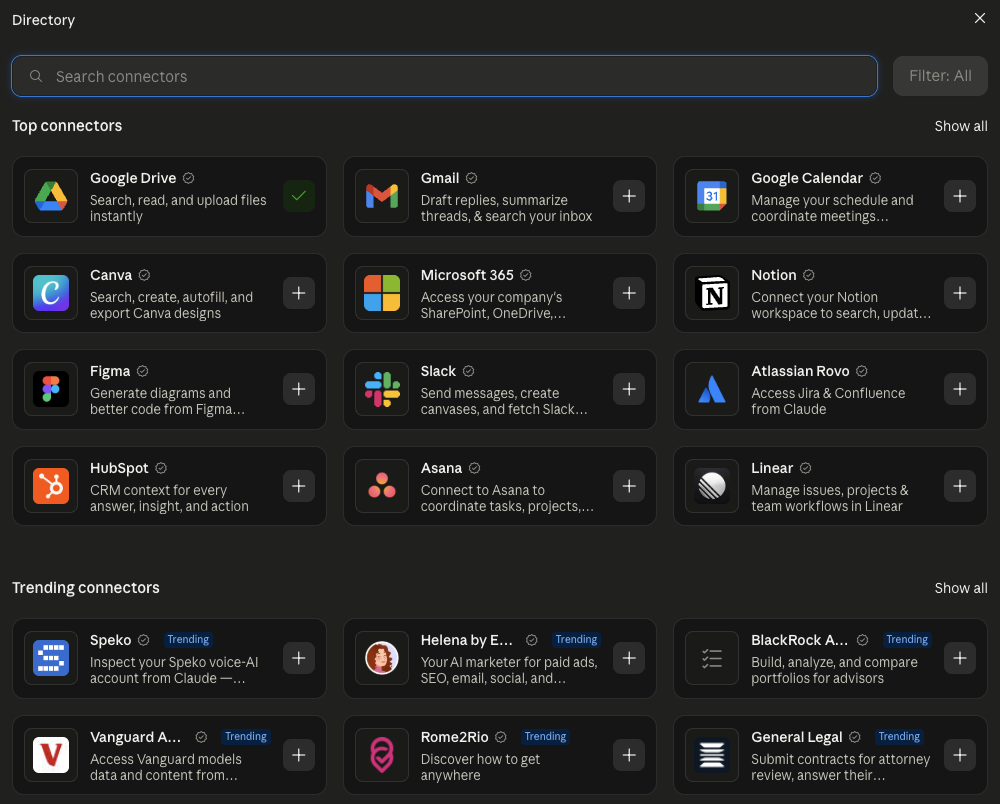Add the Linear connector
Image resolution: width=1000 pixels, height=804 pixels.
(x=960, y=486)
